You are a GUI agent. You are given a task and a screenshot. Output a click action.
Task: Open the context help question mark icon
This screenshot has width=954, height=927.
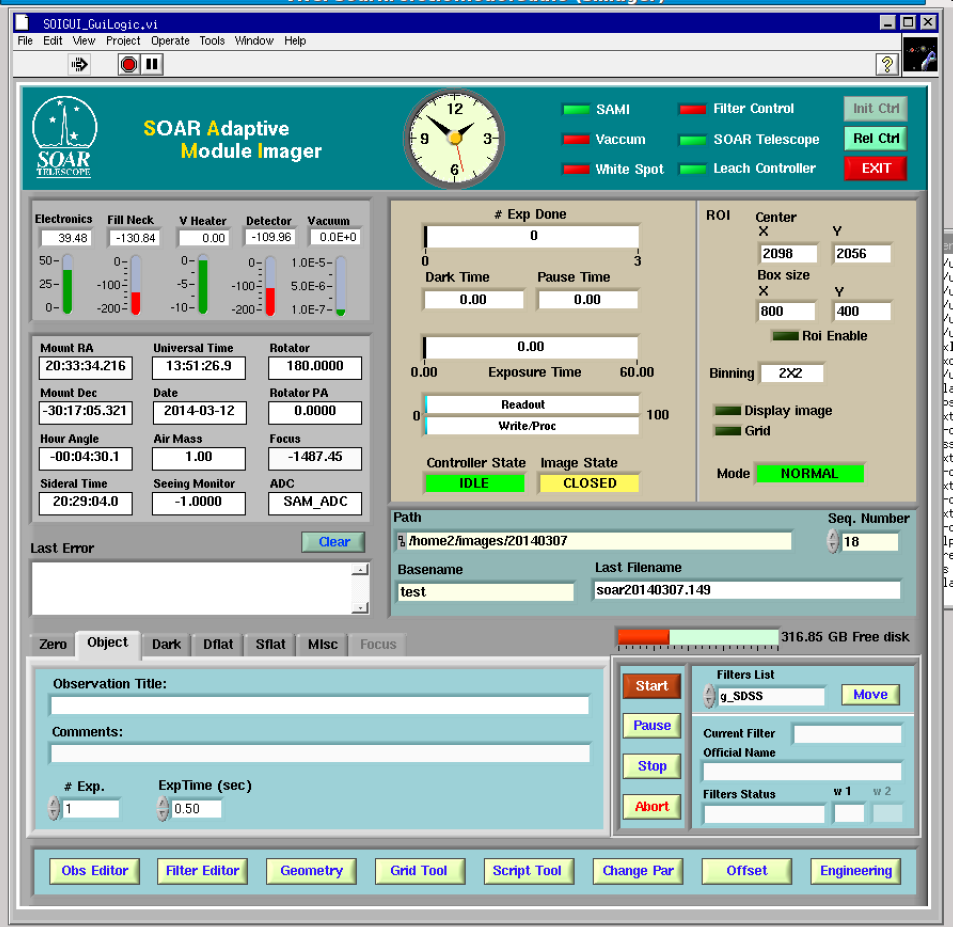point(886,65)
